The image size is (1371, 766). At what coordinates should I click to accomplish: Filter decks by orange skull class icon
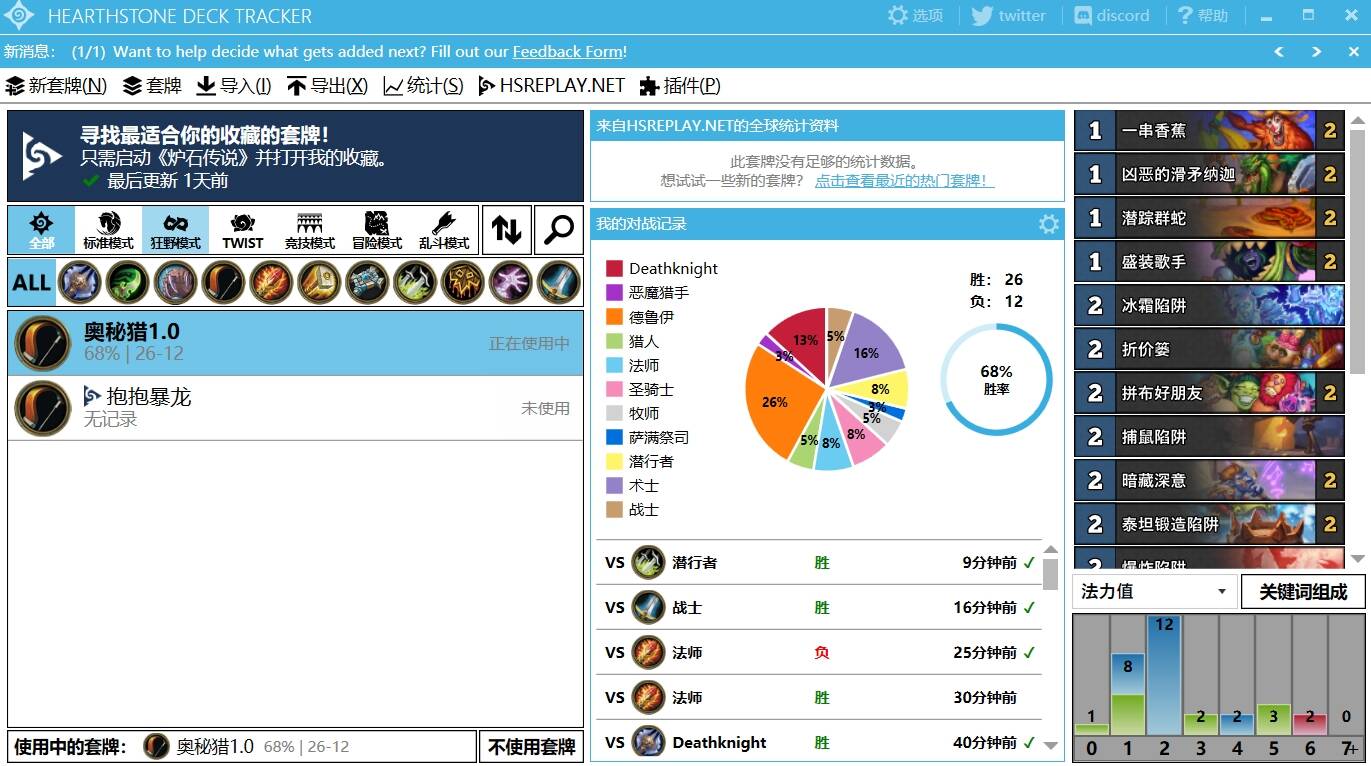(x=463, y=283)
